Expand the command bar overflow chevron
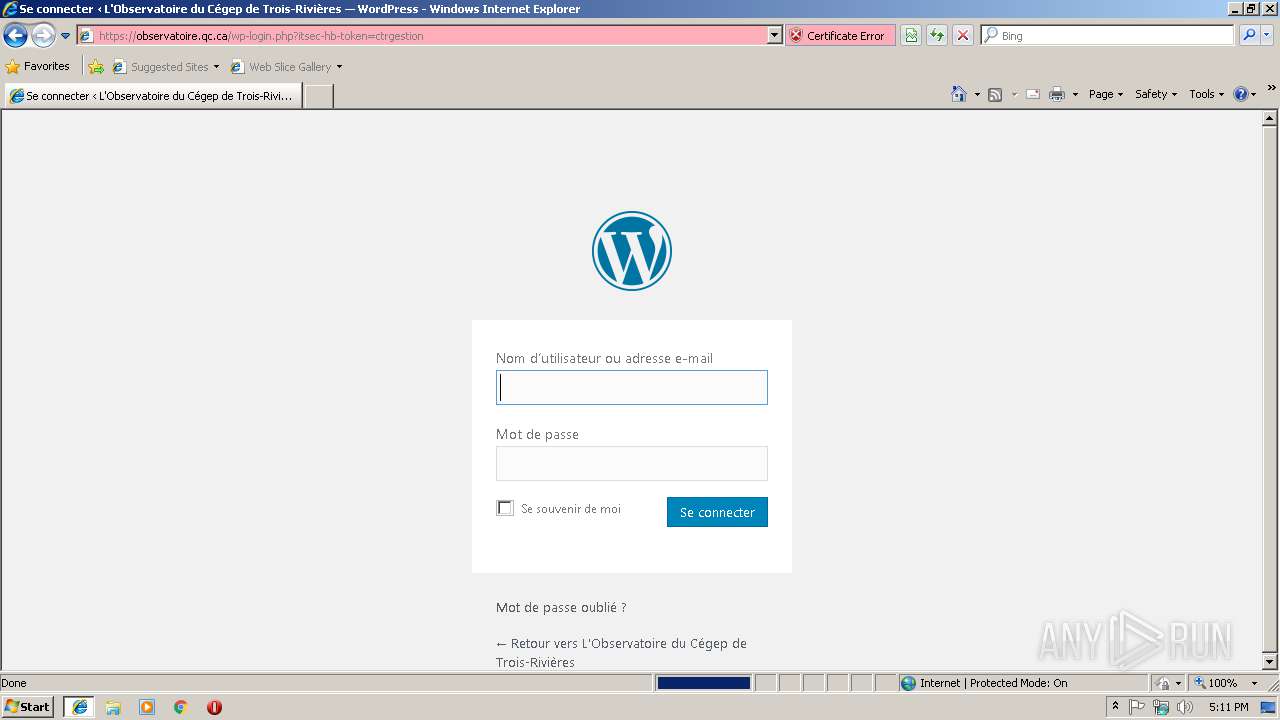 1271,89
